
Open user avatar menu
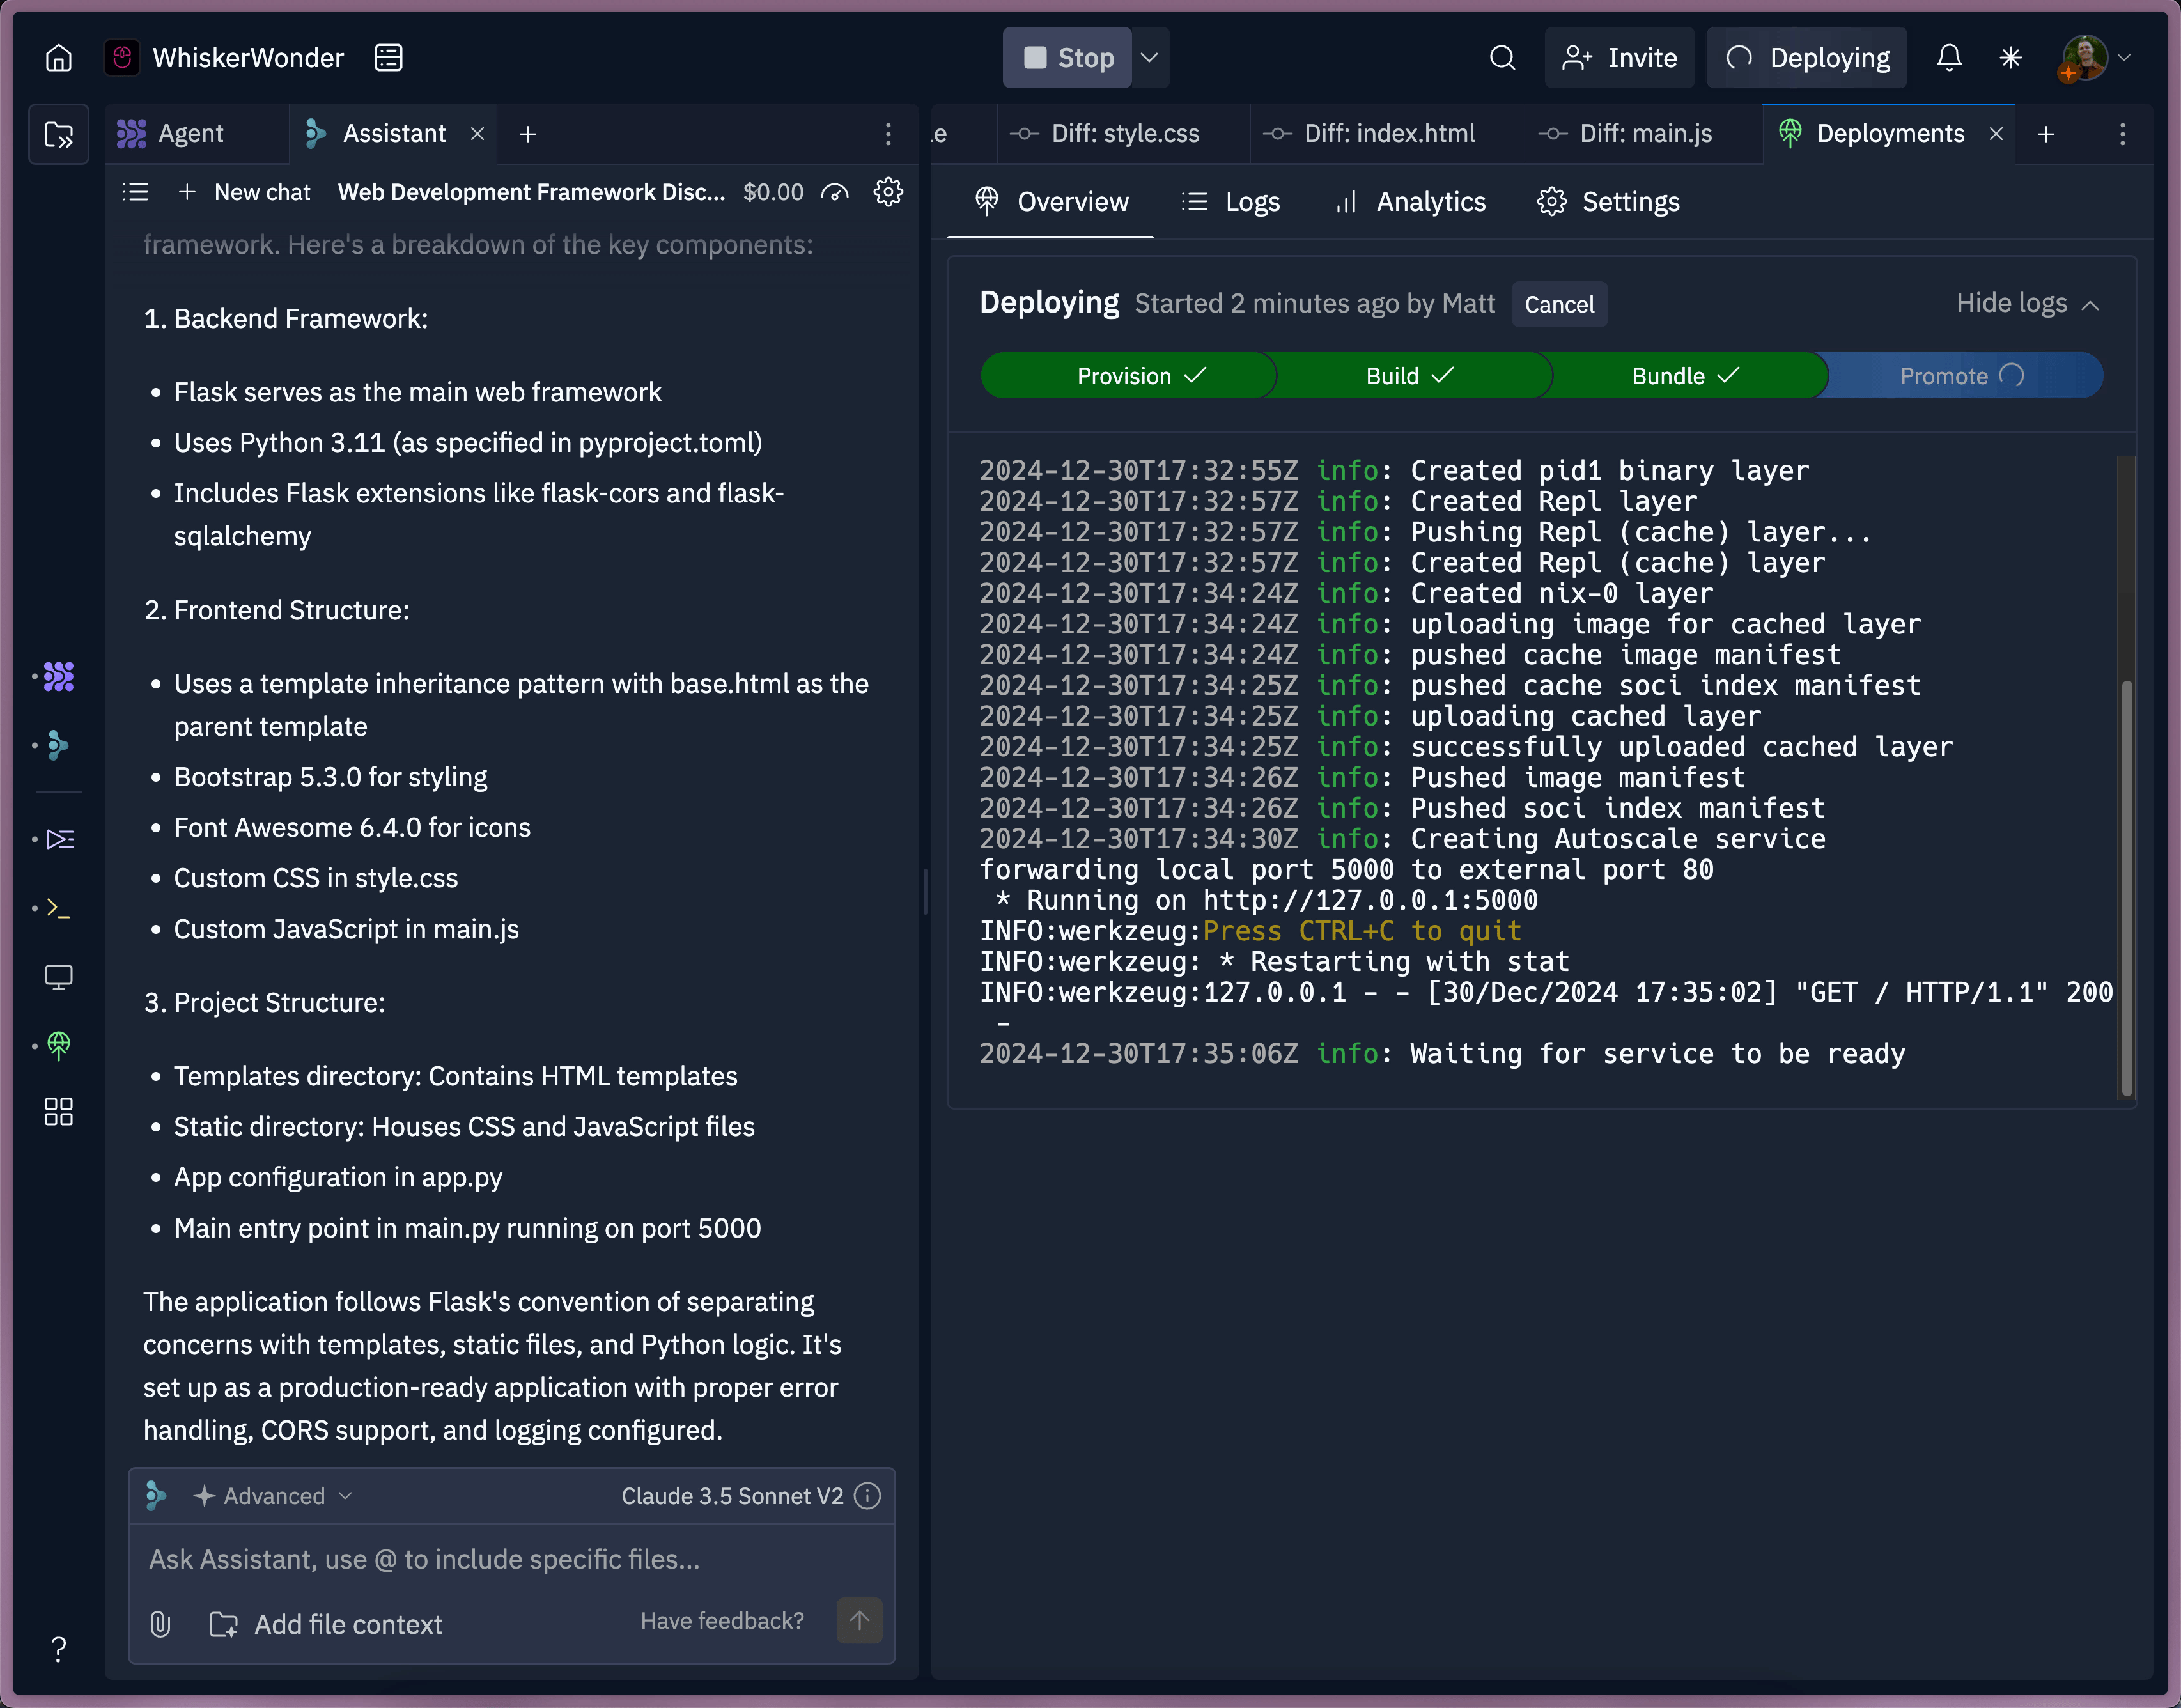click(x=2084, y=58)
